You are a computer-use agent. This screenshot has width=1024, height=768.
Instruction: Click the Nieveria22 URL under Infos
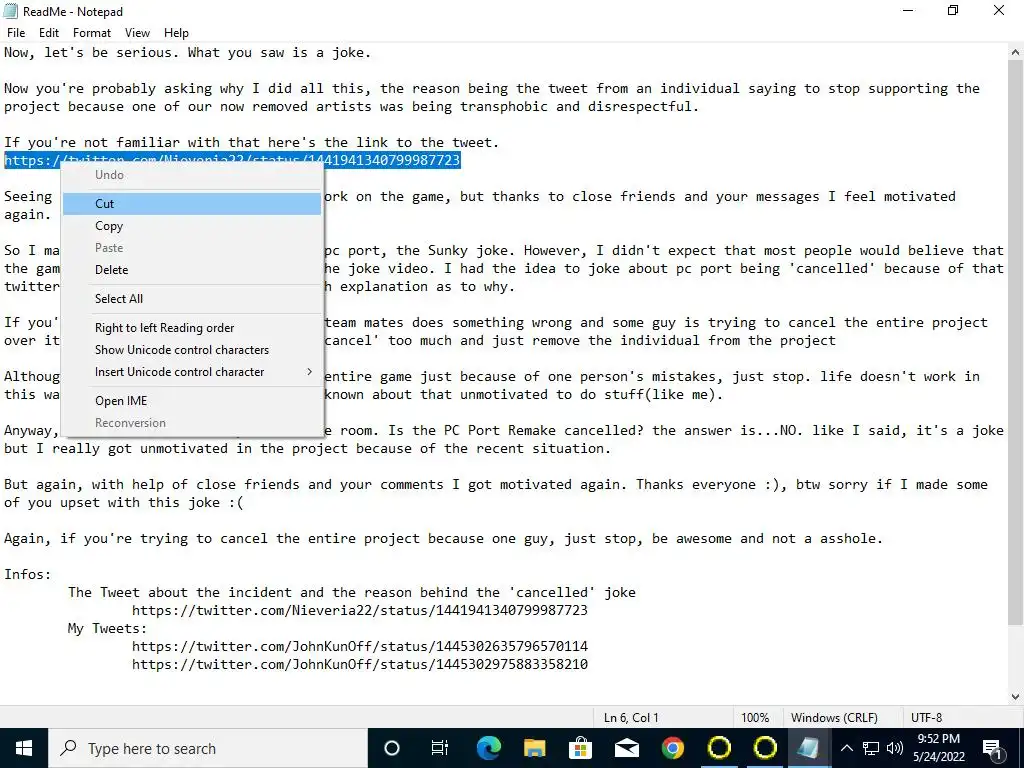coord(360,611)
